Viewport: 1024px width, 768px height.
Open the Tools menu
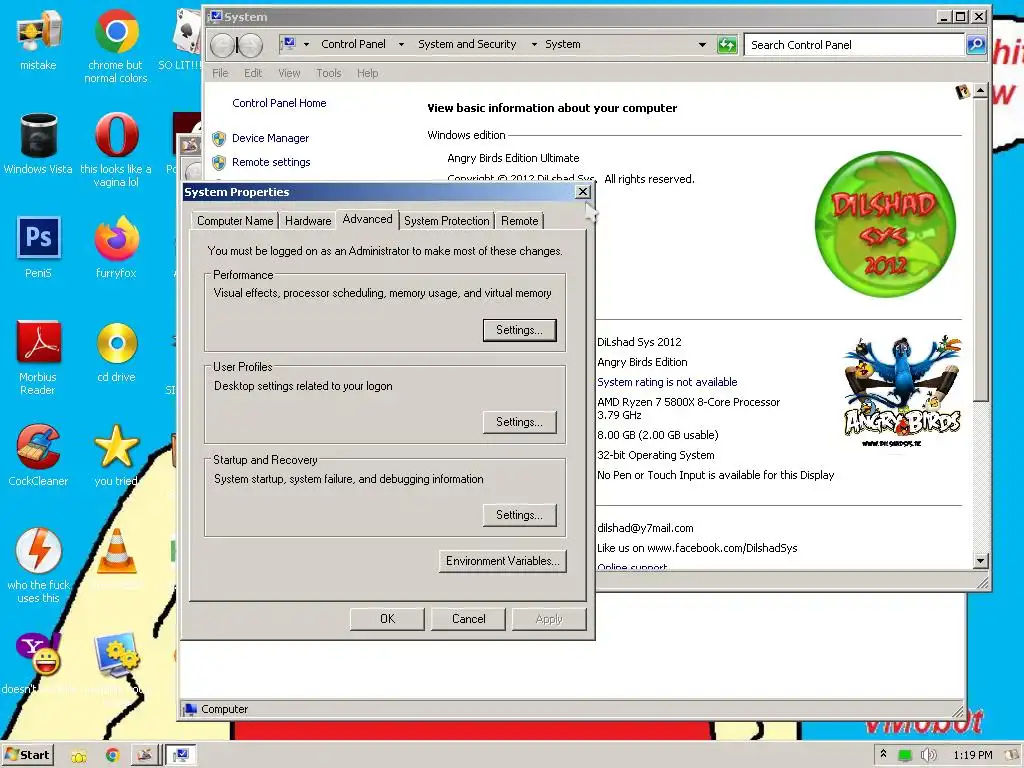[328, 73]
